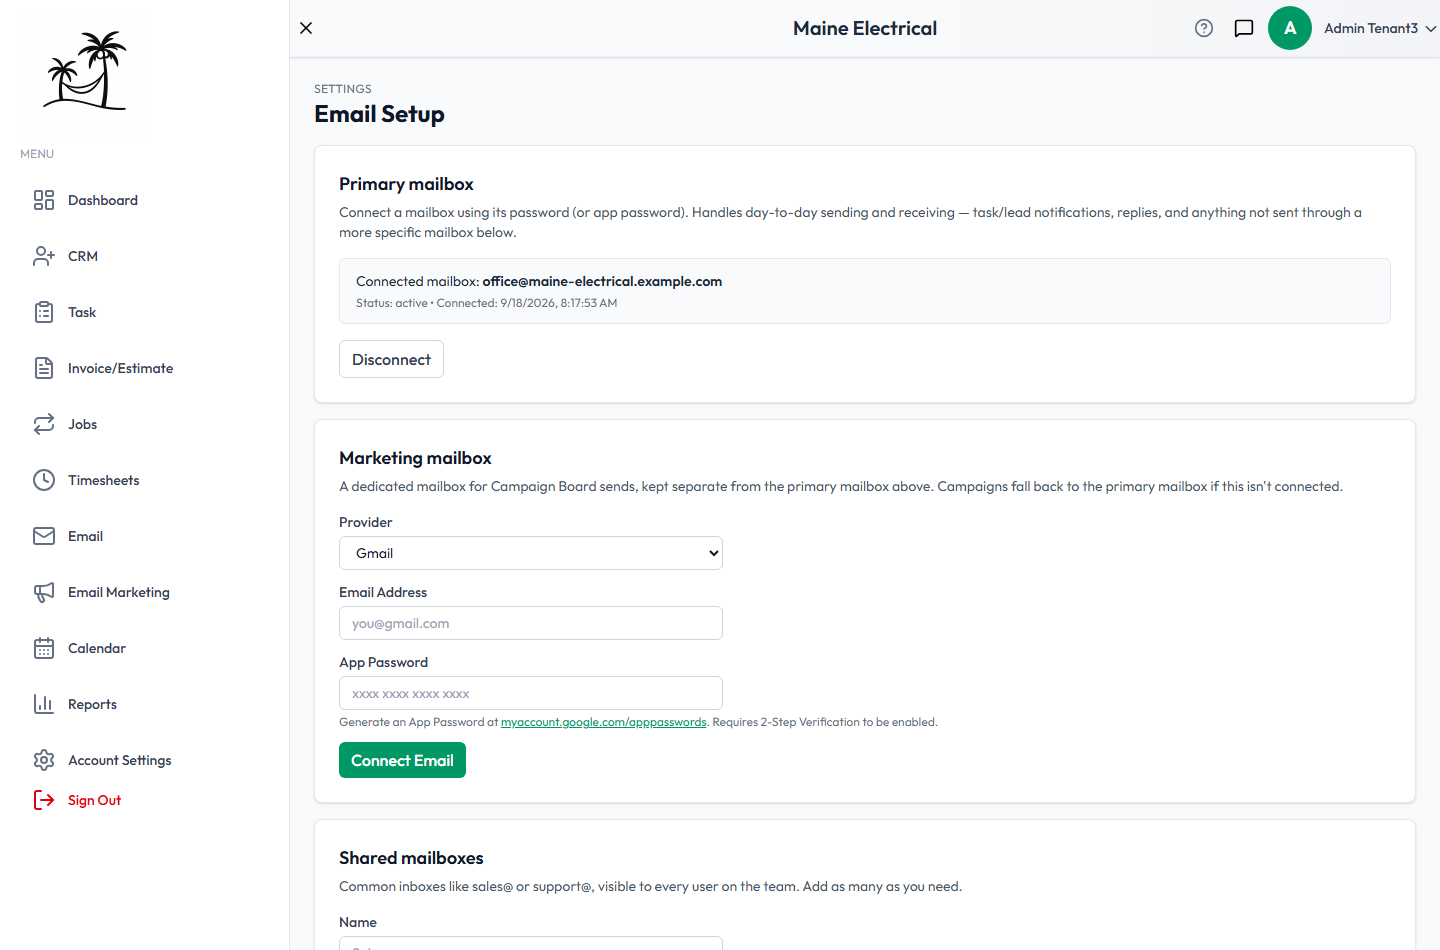Click the Sign Out arrow icon
Image resolution: width=1440 pixels, height=950 pixels.
click(x=44, y=800)
